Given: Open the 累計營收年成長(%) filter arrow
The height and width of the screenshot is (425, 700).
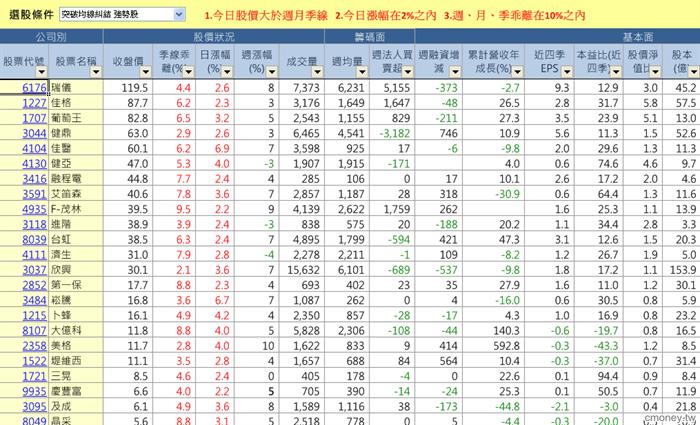Looking at the screenshot, I should pos(517,72).
